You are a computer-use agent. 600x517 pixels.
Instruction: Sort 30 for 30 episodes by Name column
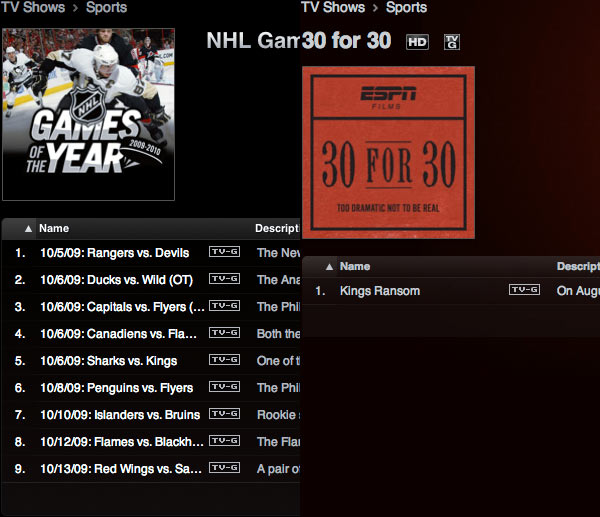coord(355,267)
